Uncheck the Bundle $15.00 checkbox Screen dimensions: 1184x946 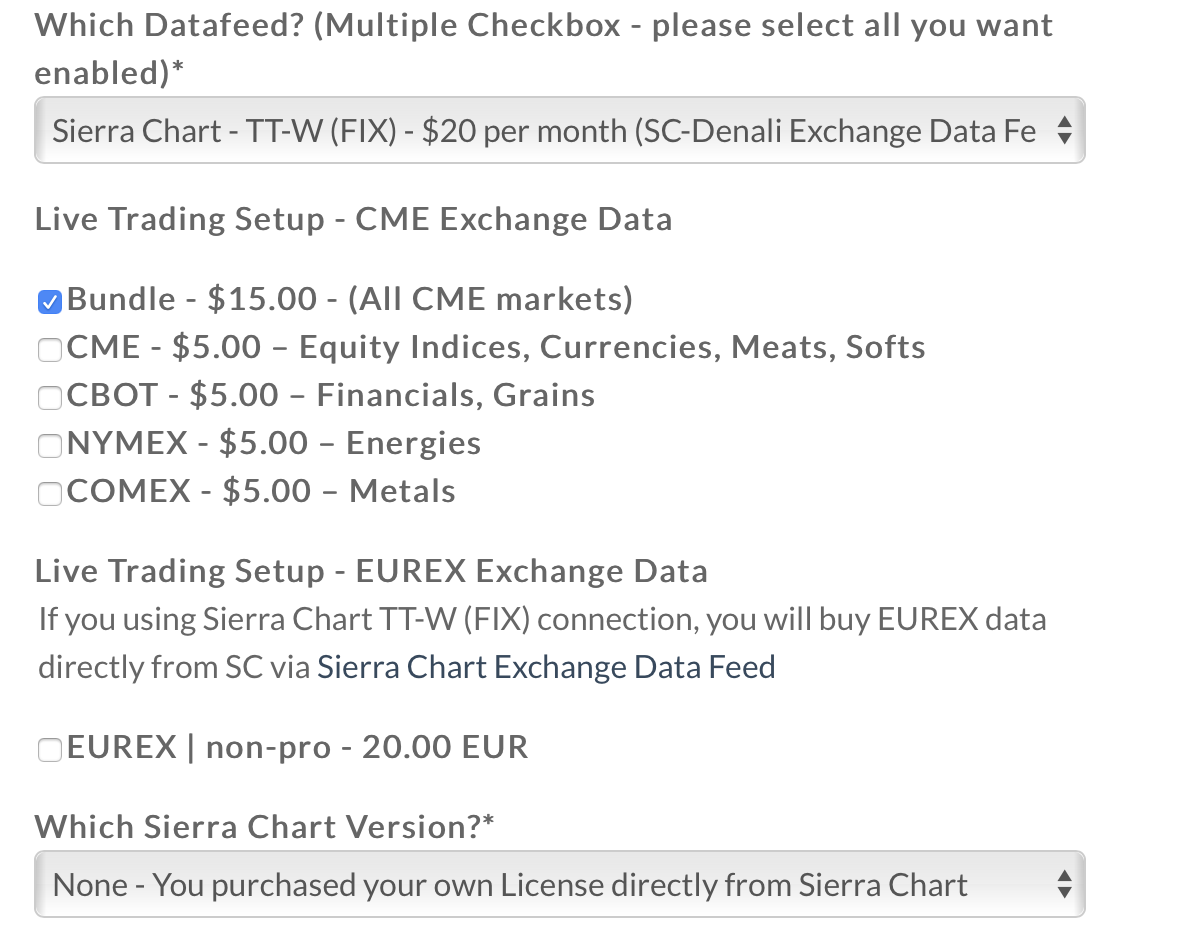pos(49,301)
